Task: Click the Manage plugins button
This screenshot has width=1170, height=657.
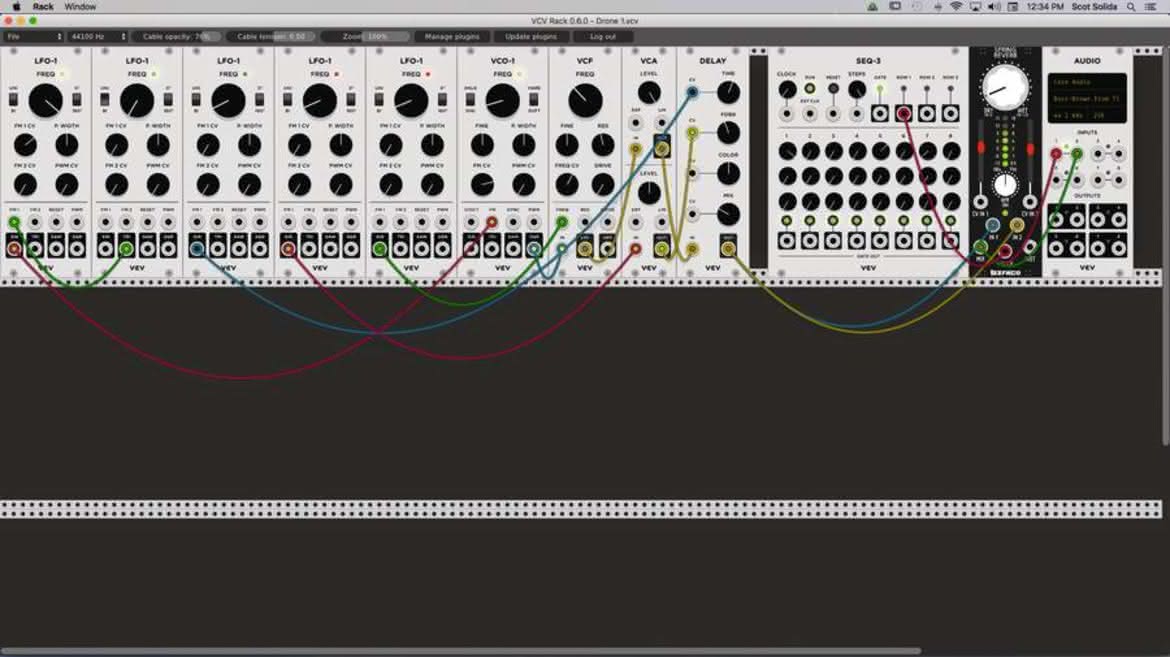Action: [451, 36]
